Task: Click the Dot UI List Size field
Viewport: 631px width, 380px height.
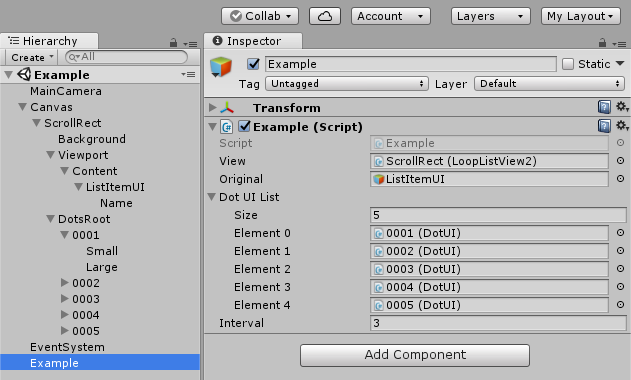Action: point(498,215)
